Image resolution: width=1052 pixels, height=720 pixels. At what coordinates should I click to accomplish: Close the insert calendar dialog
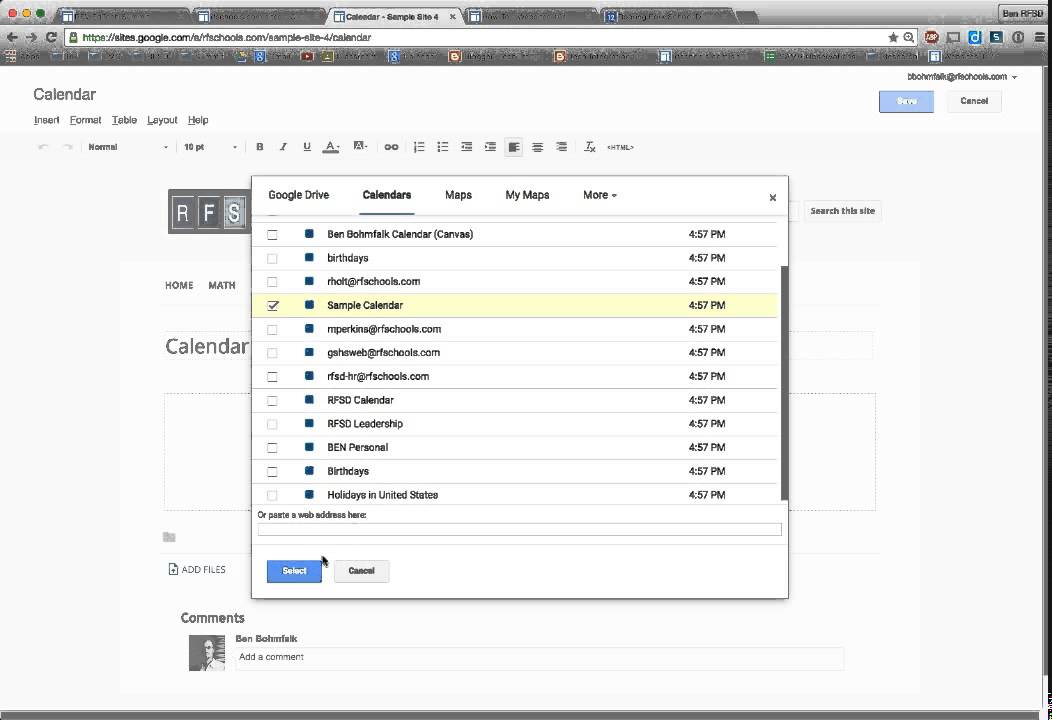coord(773,197)
